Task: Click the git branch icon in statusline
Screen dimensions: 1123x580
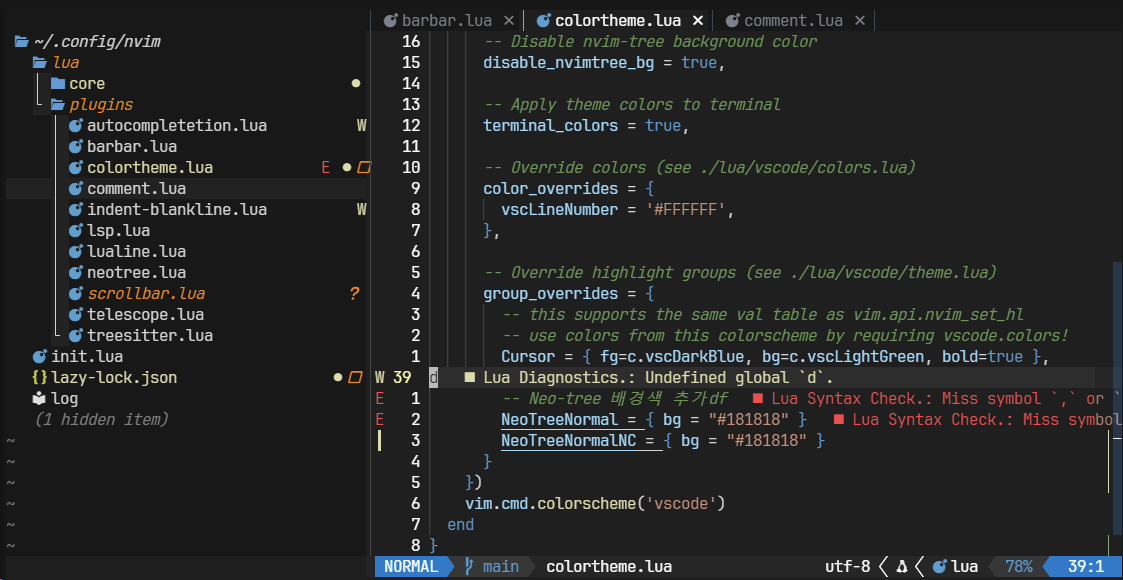Action: tap(469, 567)
